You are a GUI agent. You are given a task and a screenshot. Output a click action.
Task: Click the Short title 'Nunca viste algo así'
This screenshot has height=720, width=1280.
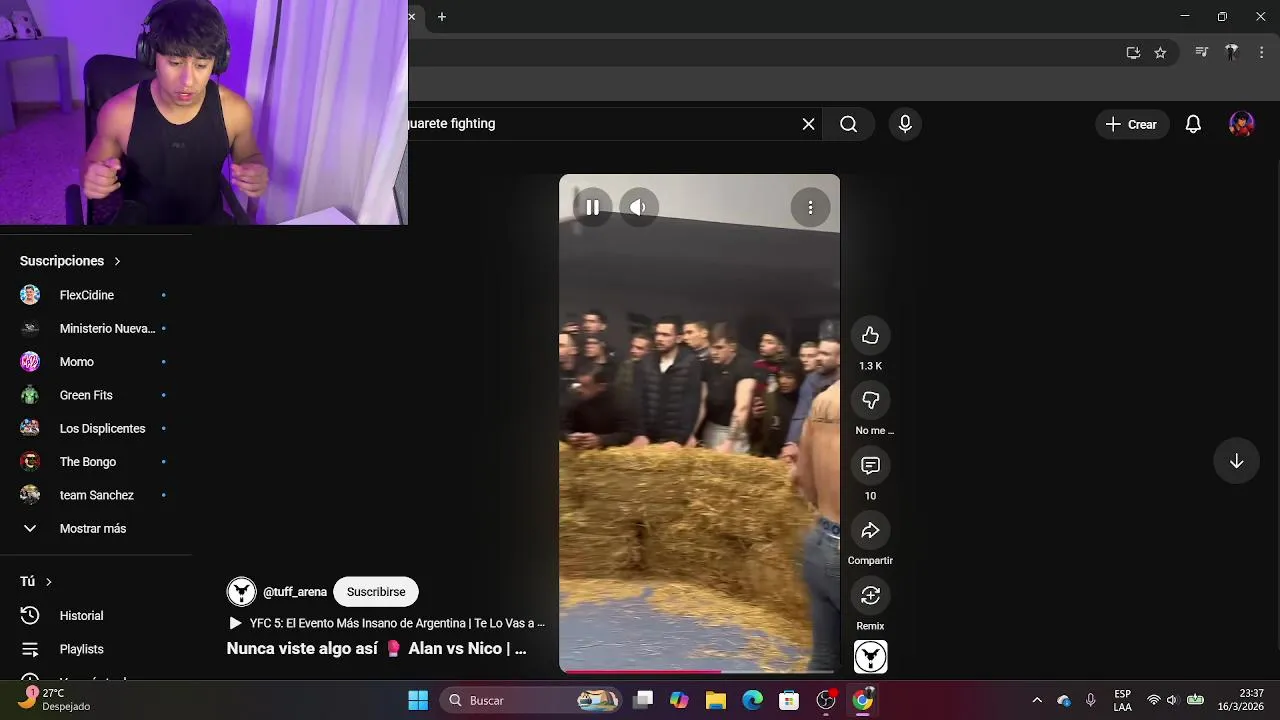click(377, 648)
